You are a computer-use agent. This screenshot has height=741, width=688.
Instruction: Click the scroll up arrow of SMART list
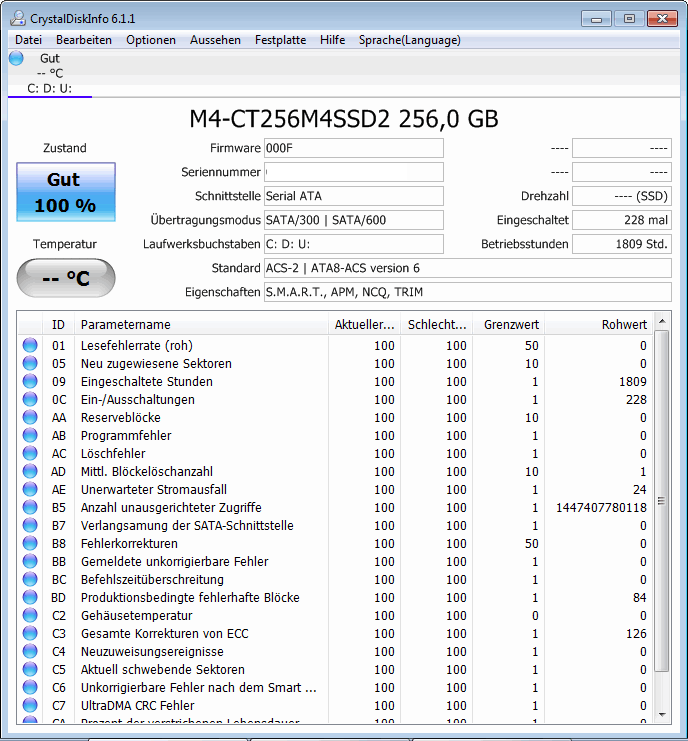(x=662, y=321)
